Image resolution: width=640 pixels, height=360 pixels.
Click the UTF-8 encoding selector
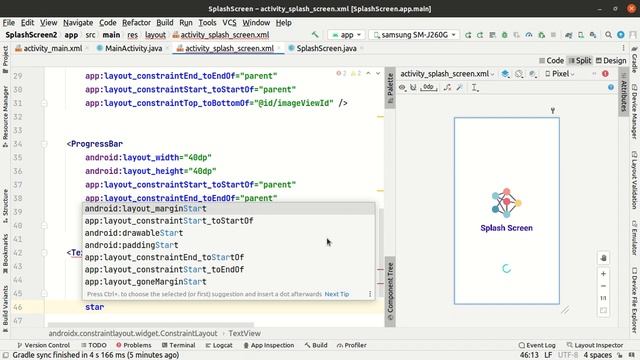(567, 355)
